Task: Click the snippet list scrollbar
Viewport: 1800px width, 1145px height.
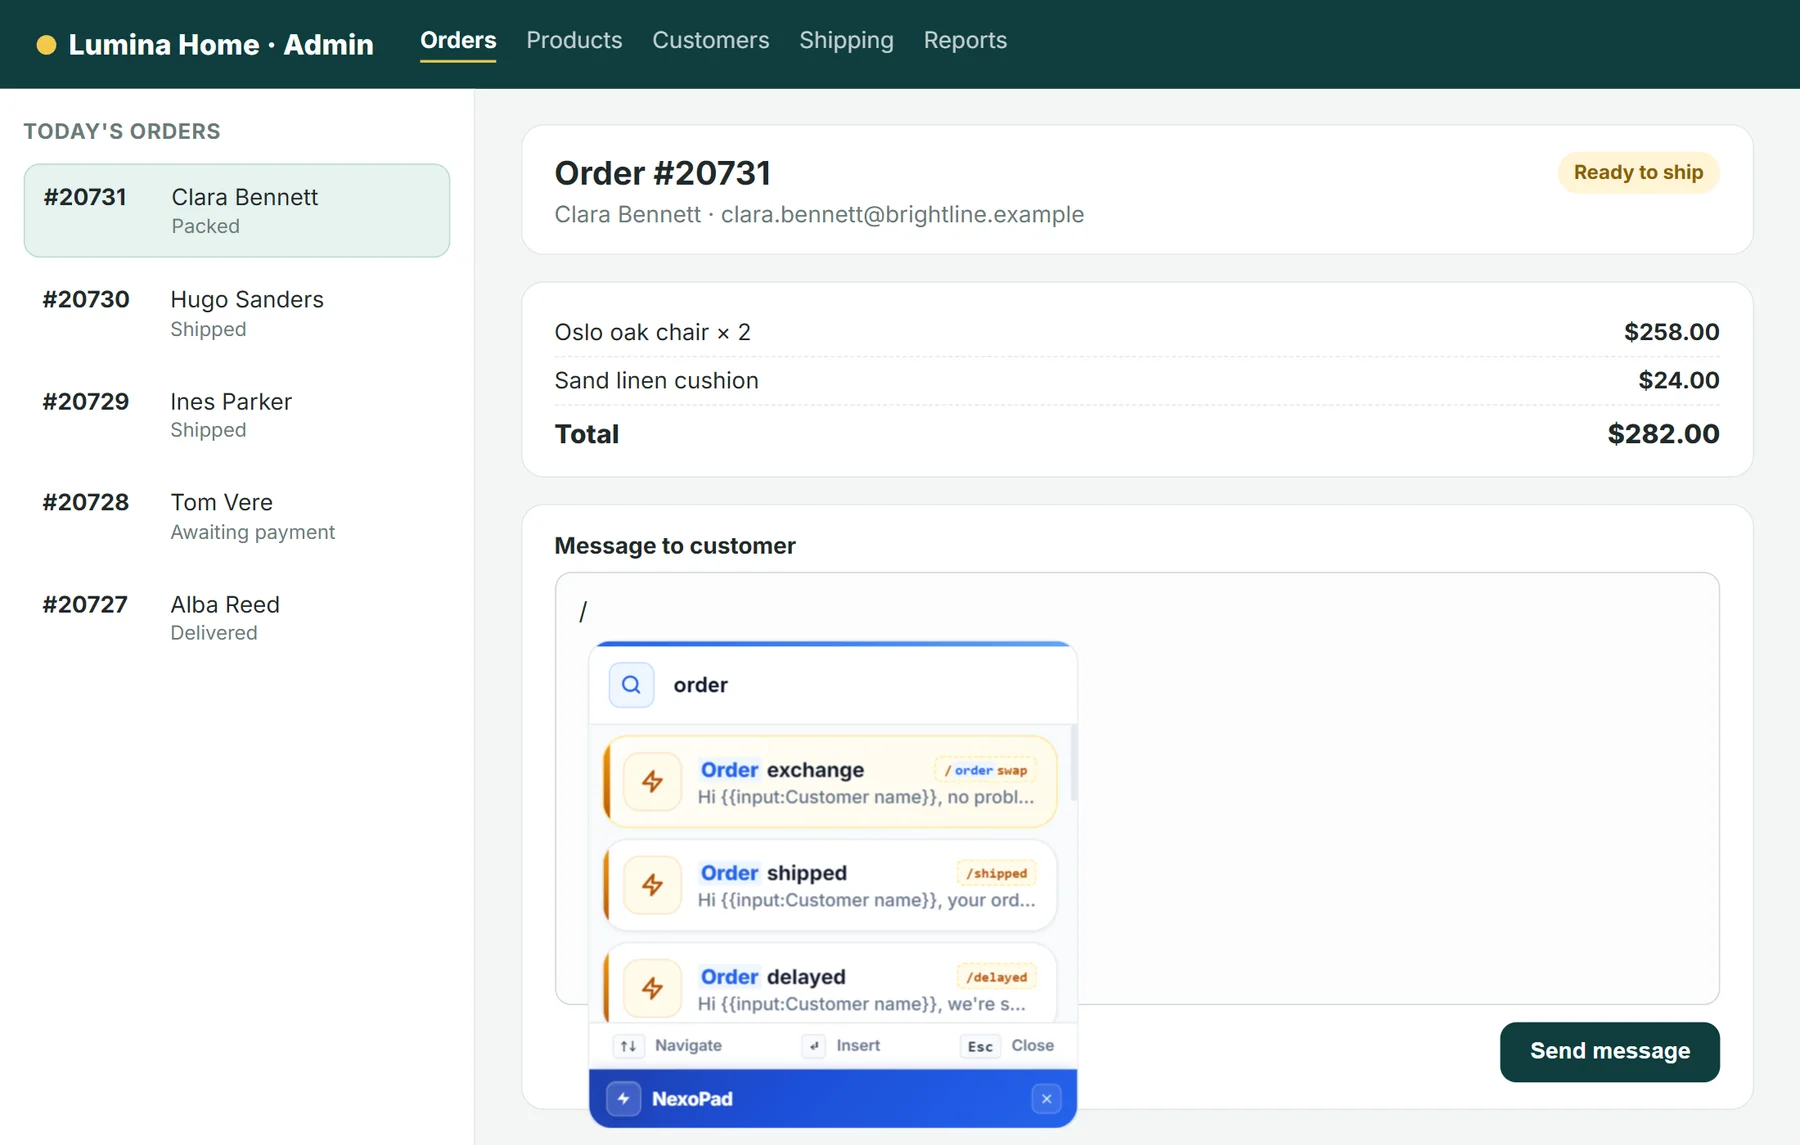Action: click(1073, 763)
